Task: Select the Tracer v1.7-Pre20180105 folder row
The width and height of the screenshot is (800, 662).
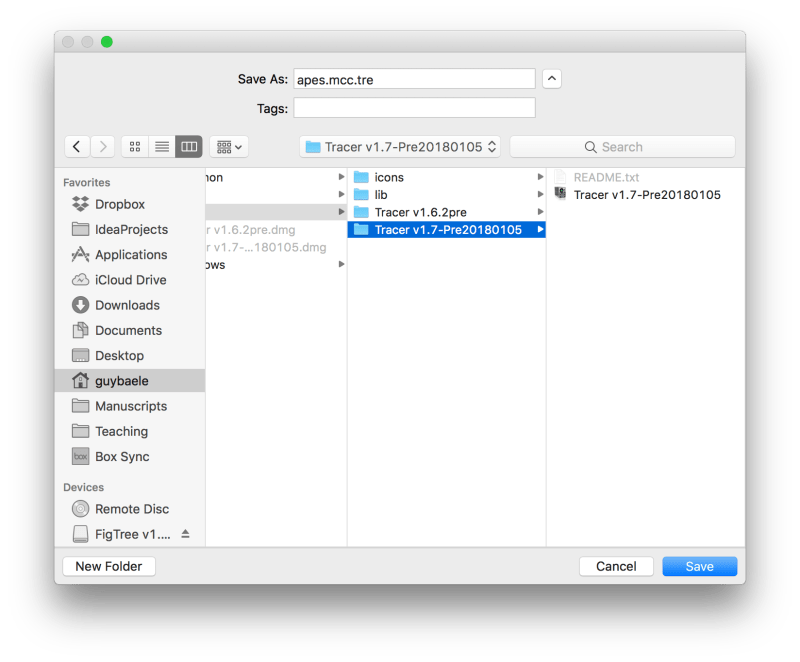Action: 446,230
